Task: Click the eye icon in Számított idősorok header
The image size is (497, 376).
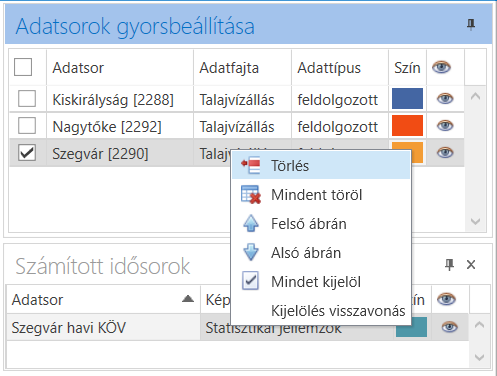Action: (446, 299)
